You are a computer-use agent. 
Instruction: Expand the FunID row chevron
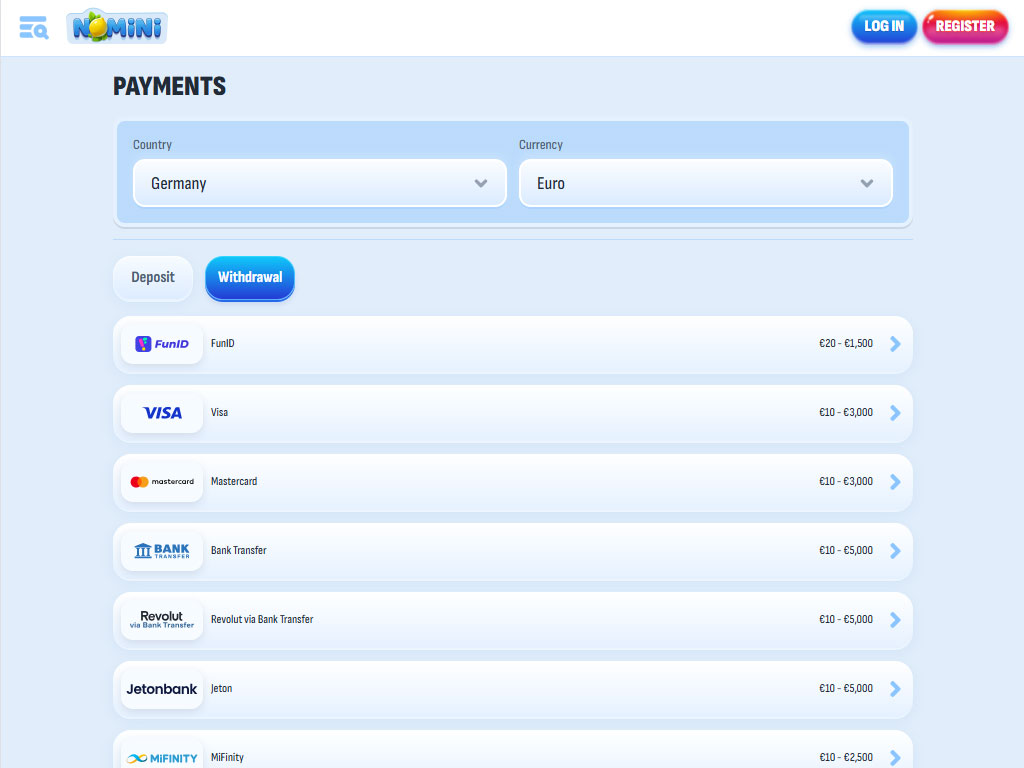point(895,344)
